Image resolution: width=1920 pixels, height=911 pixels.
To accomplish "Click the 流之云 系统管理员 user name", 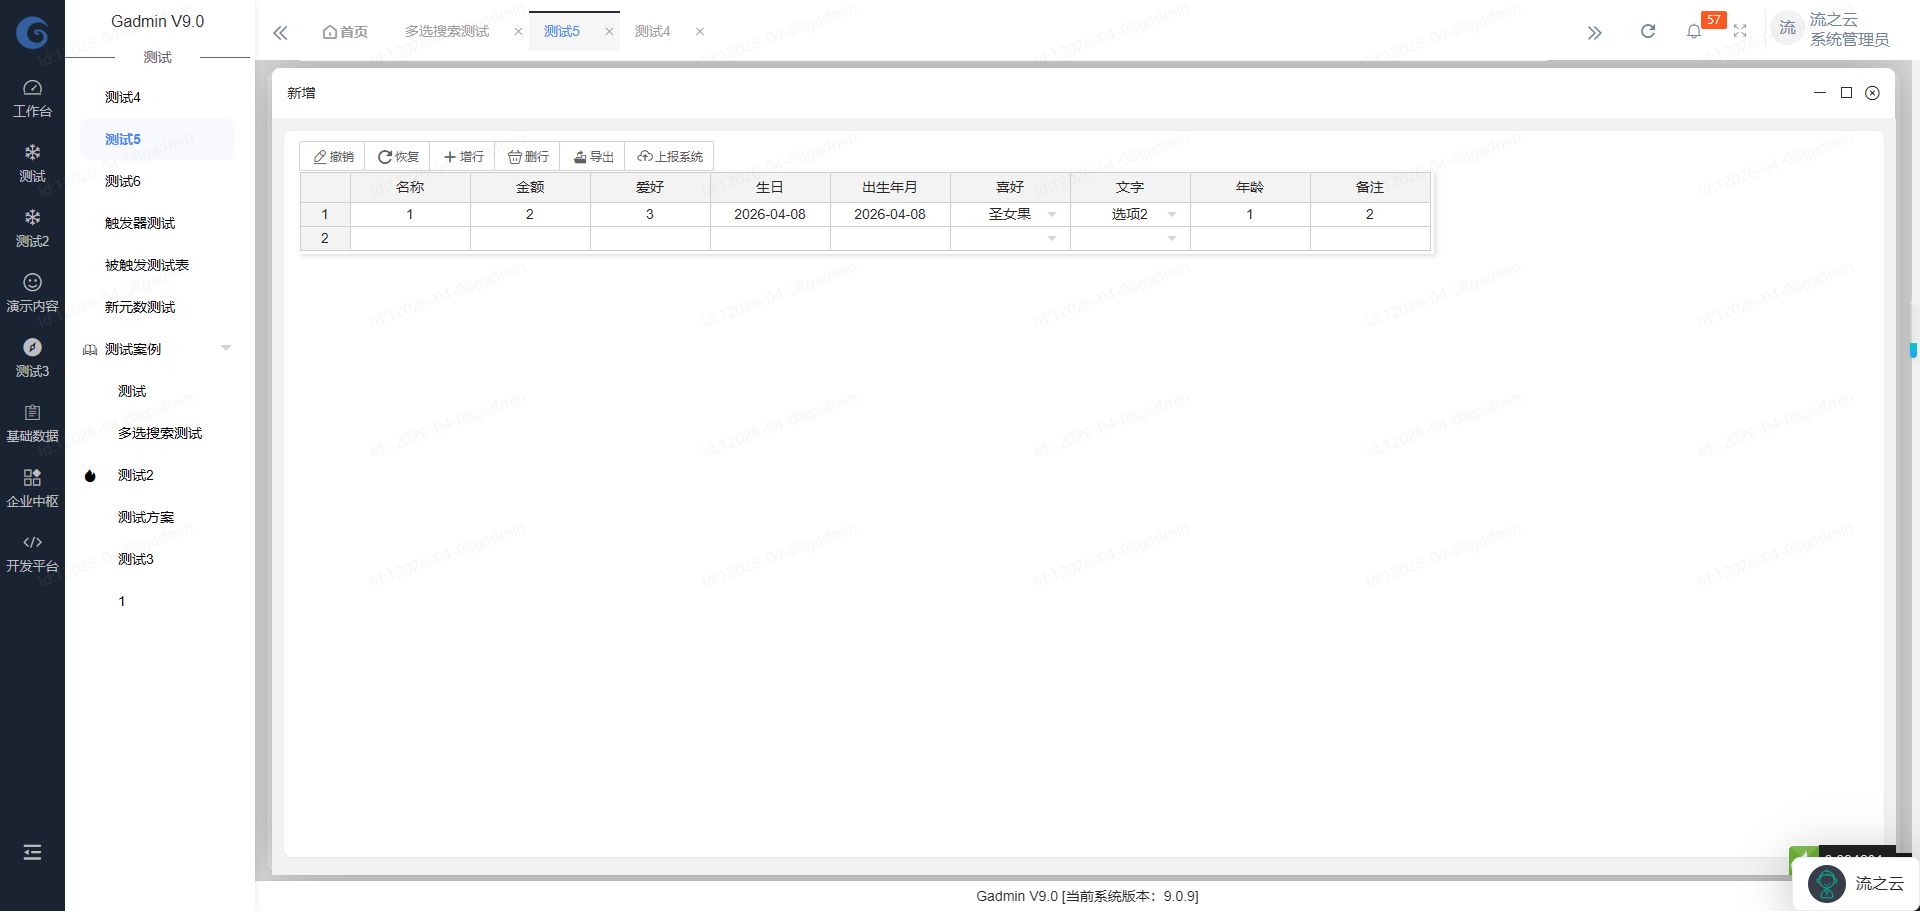I will click(1849, 29).
